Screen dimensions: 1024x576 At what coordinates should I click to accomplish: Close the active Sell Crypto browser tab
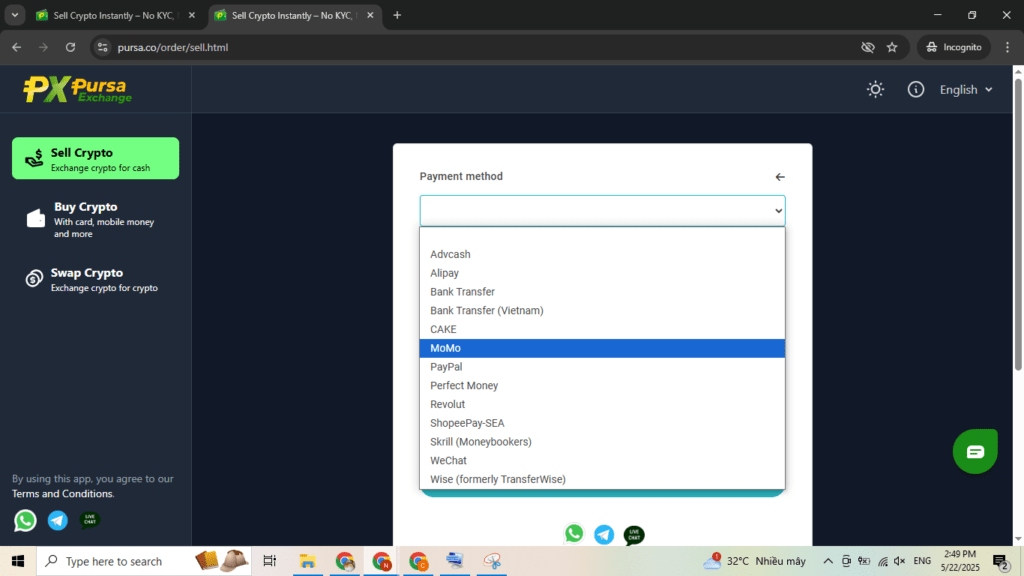coord(370,15)
